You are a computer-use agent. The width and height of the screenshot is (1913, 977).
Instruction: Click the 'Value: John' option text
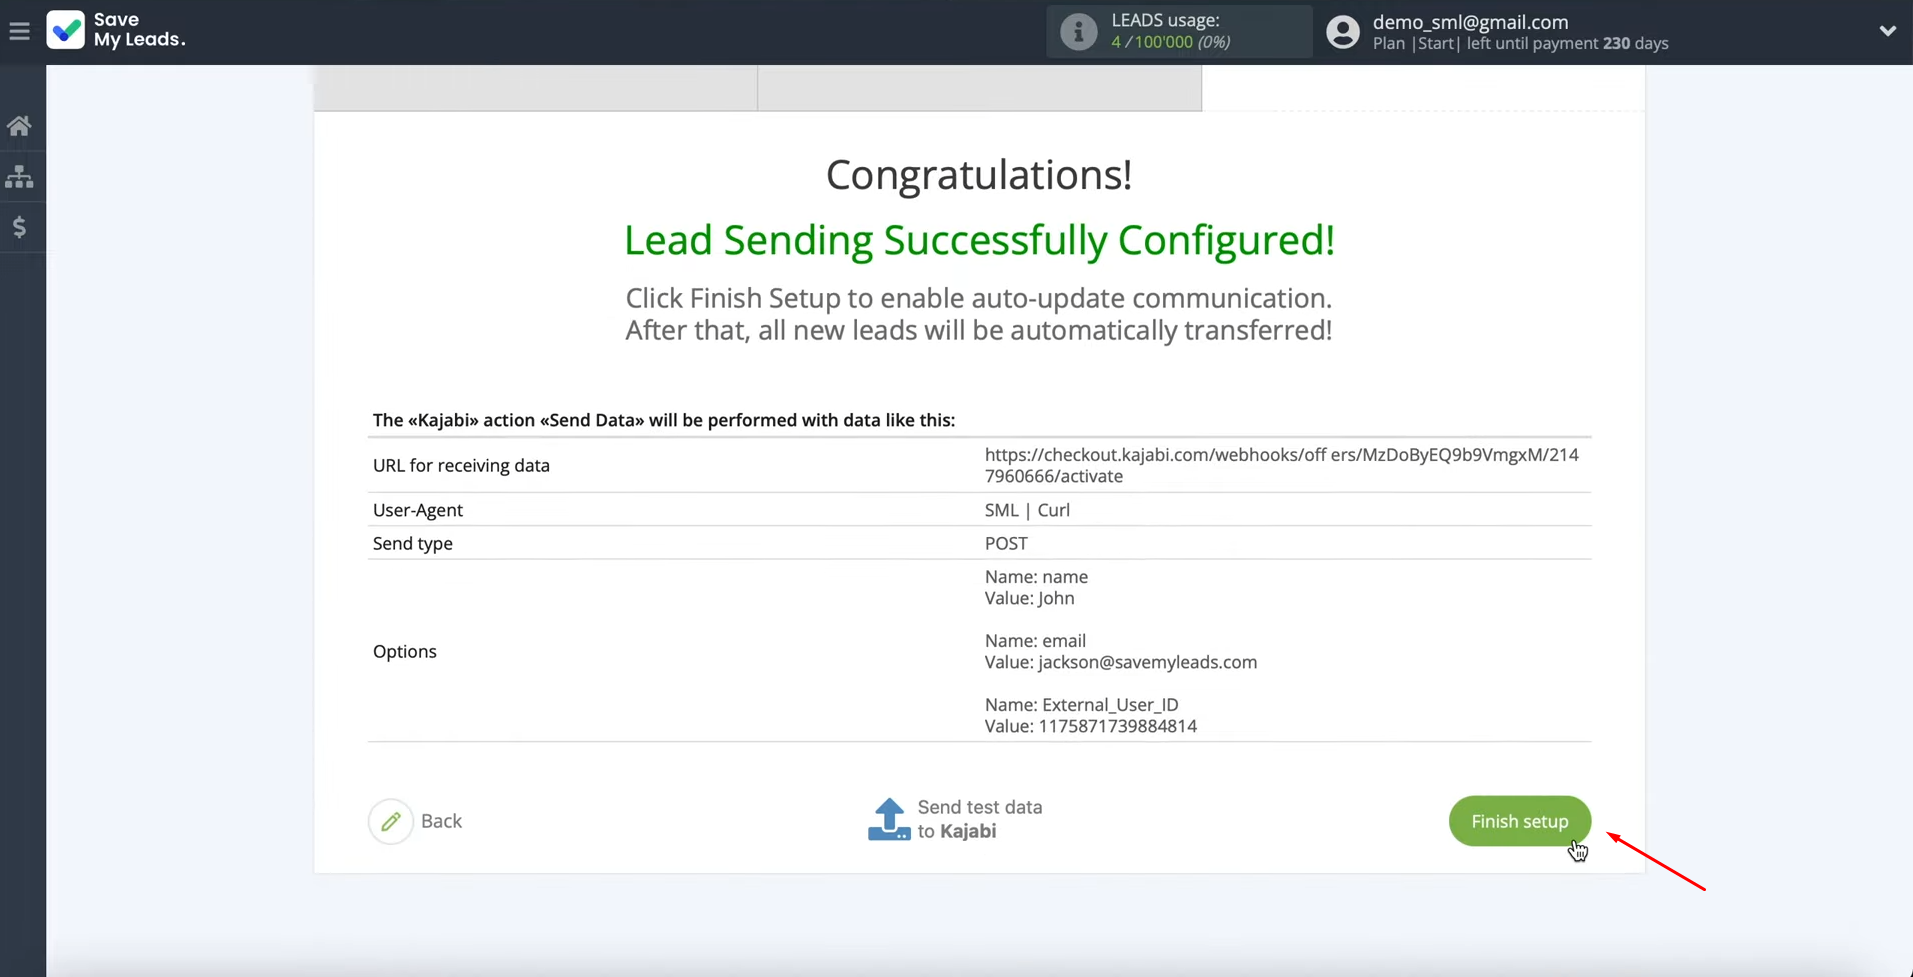[1029, 598]
